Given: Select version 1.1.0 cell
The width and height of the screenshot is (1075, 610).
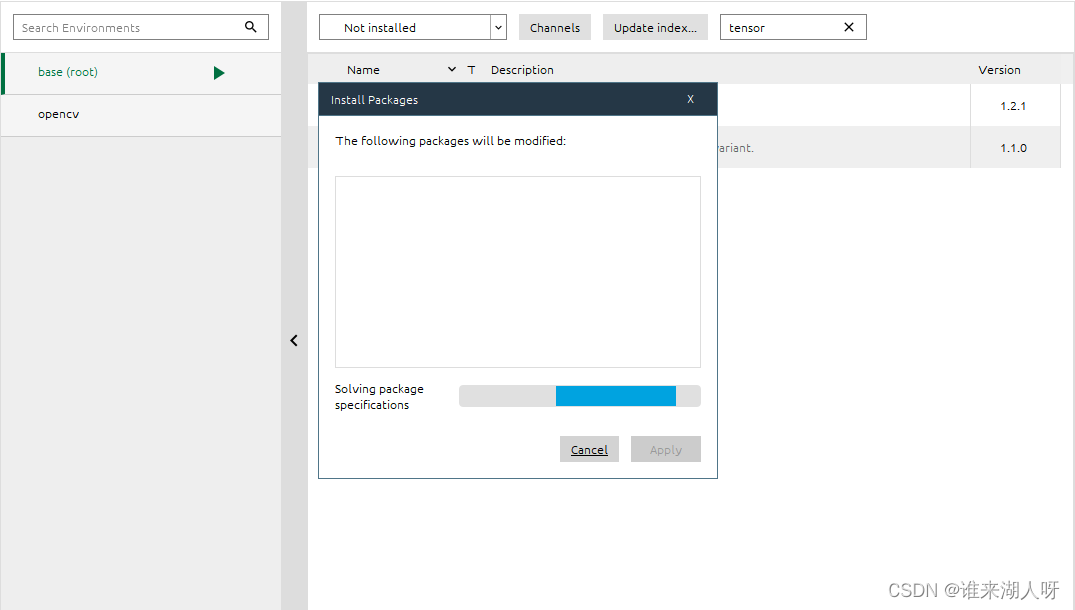Looking at the screenshot, I should point(1013,147).
